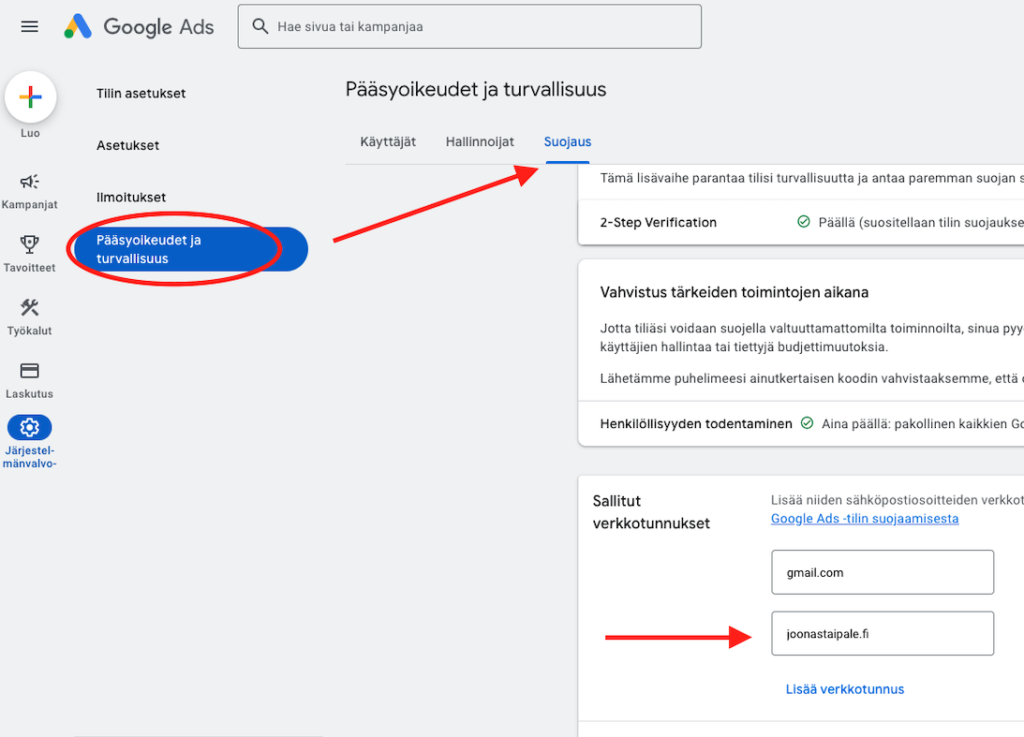1024x737 pixels.
Task: Click Lisää verkkotunnus to add a domain
Action: (845, 689)
